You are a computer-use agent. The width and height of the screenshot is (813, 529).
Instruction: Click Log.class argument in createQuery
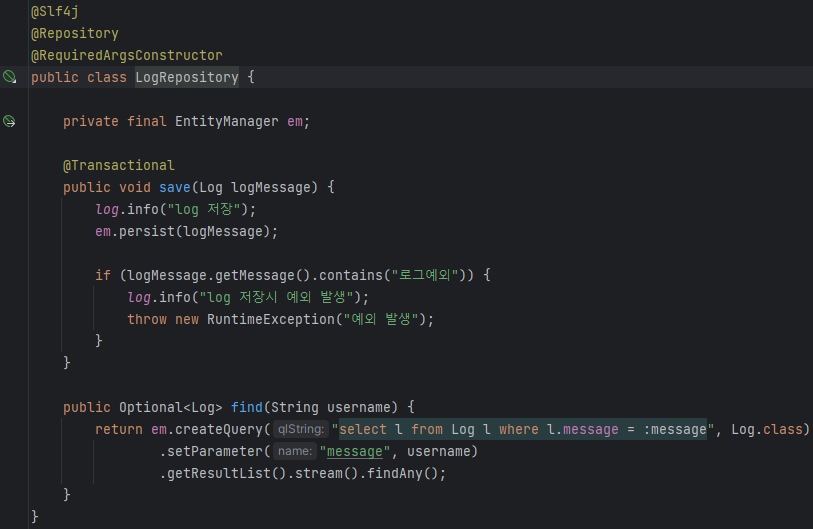click(x=766, y=429)
